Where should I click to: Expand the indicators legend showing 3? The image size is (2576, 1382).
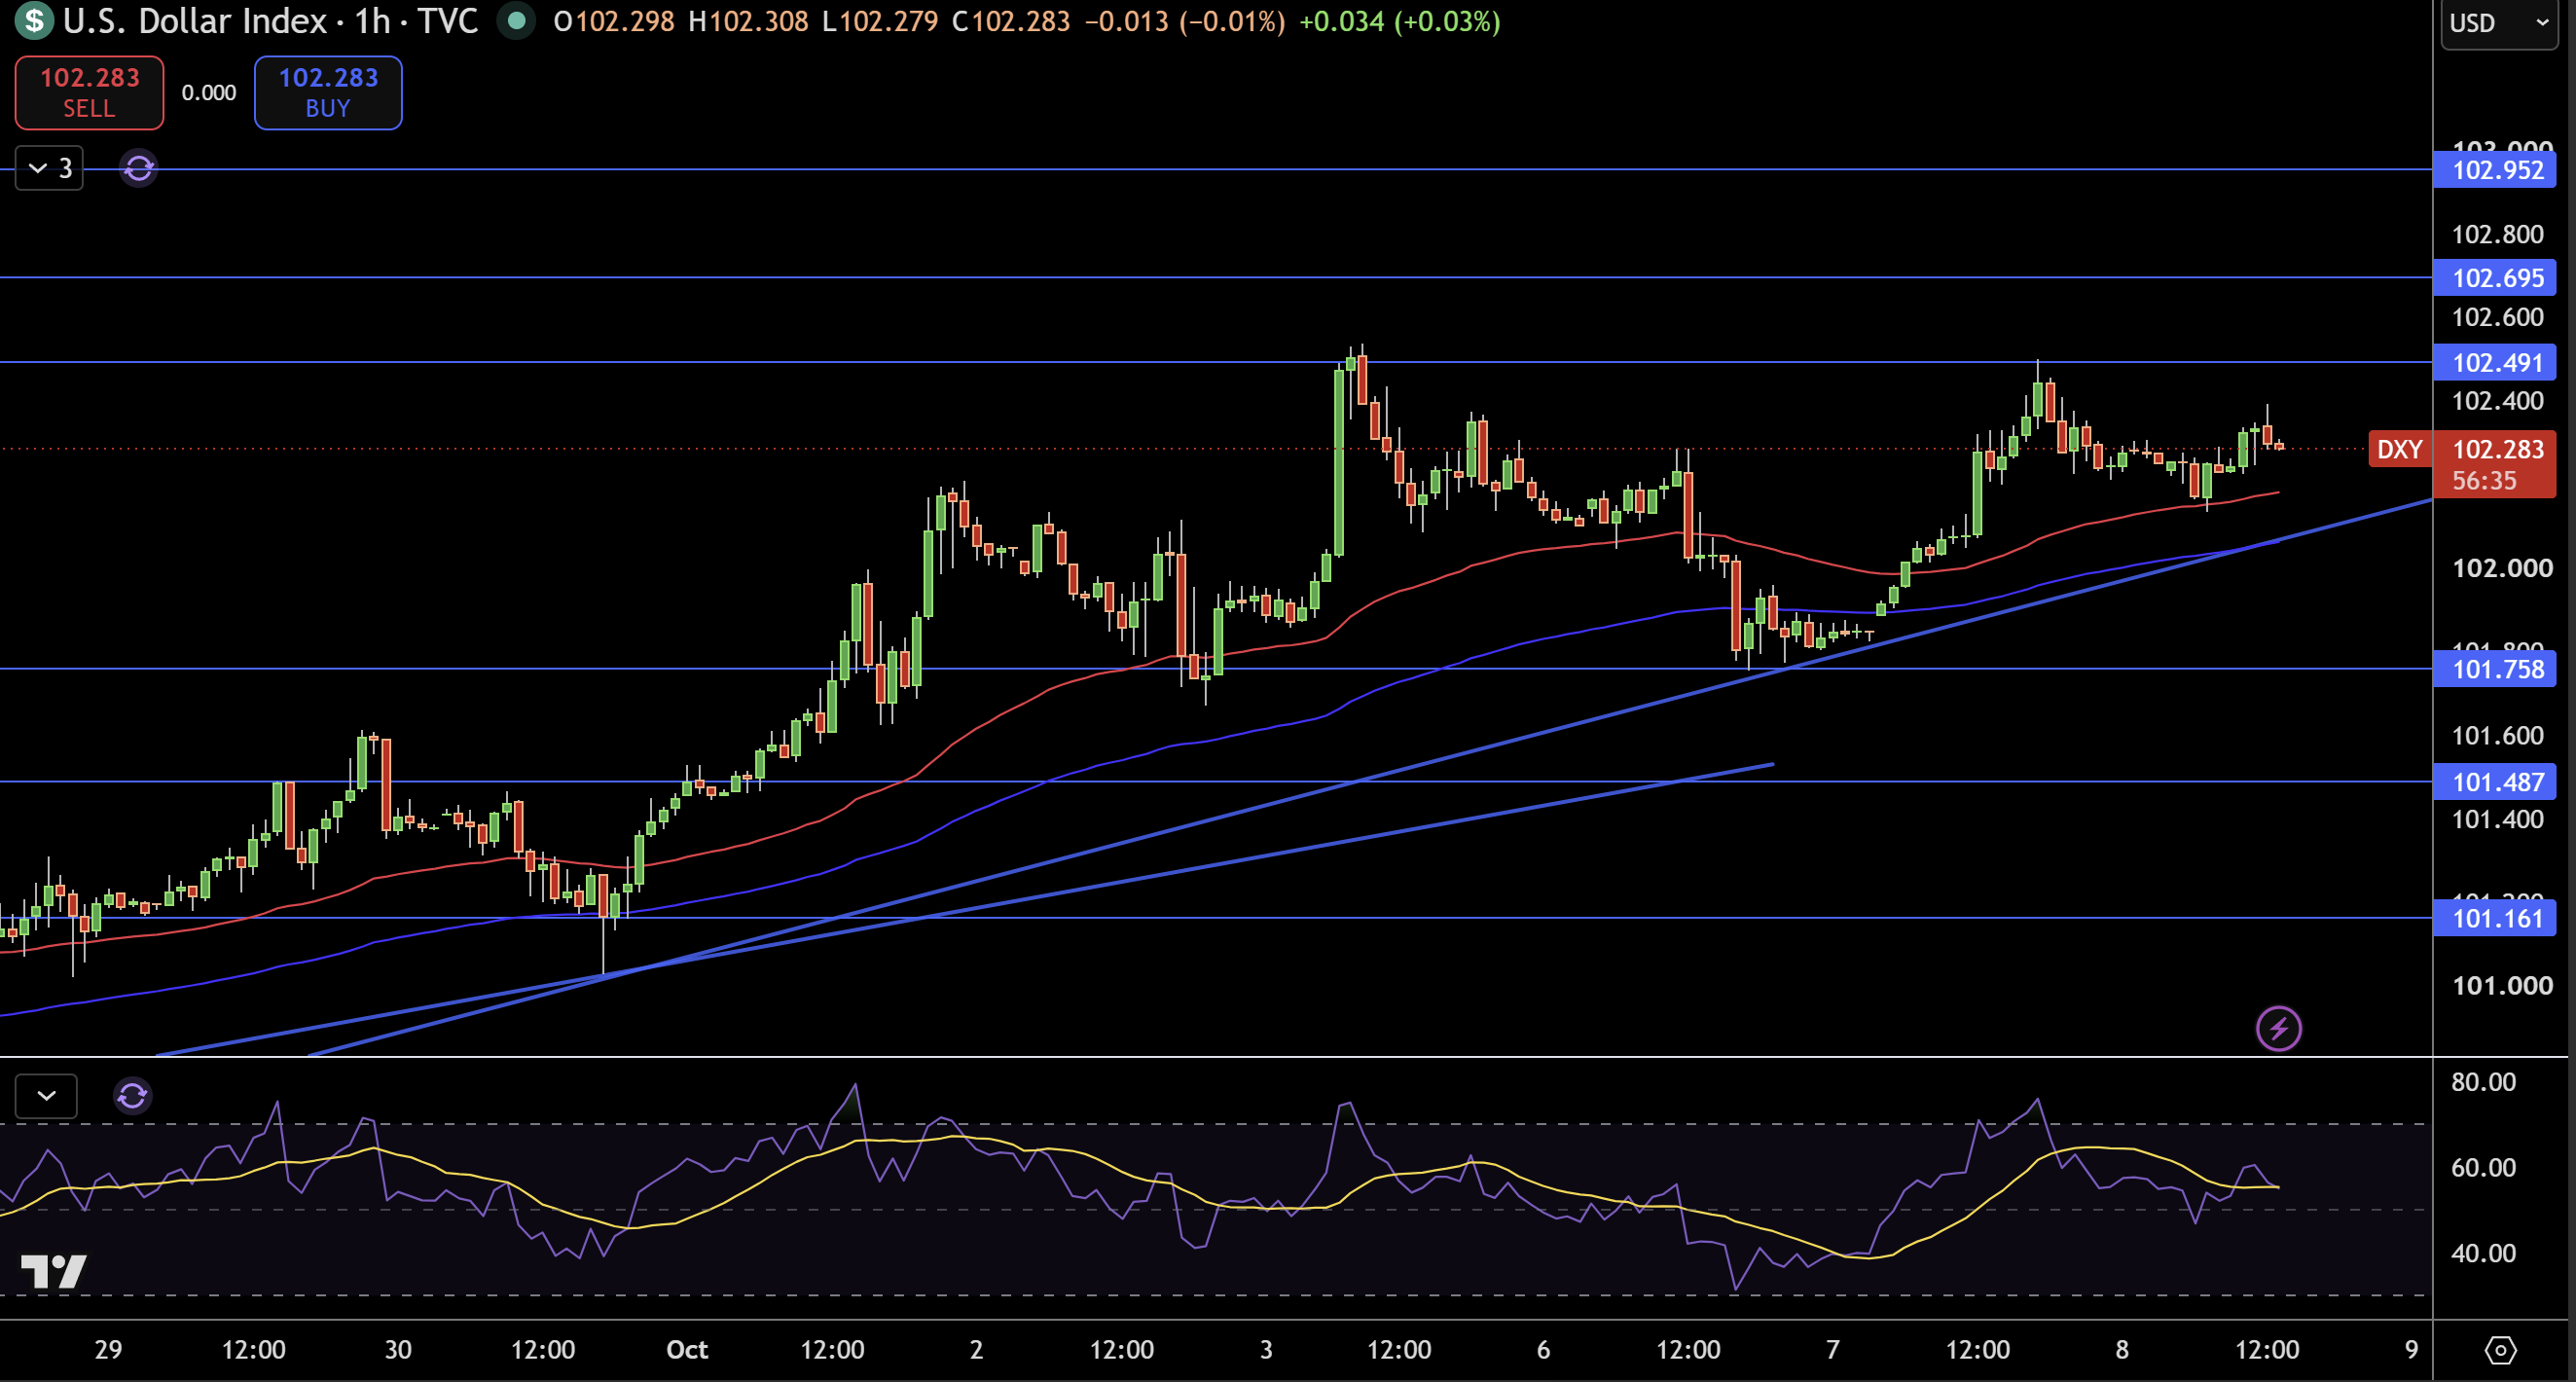pyautogui.click(x=49, y=168)
